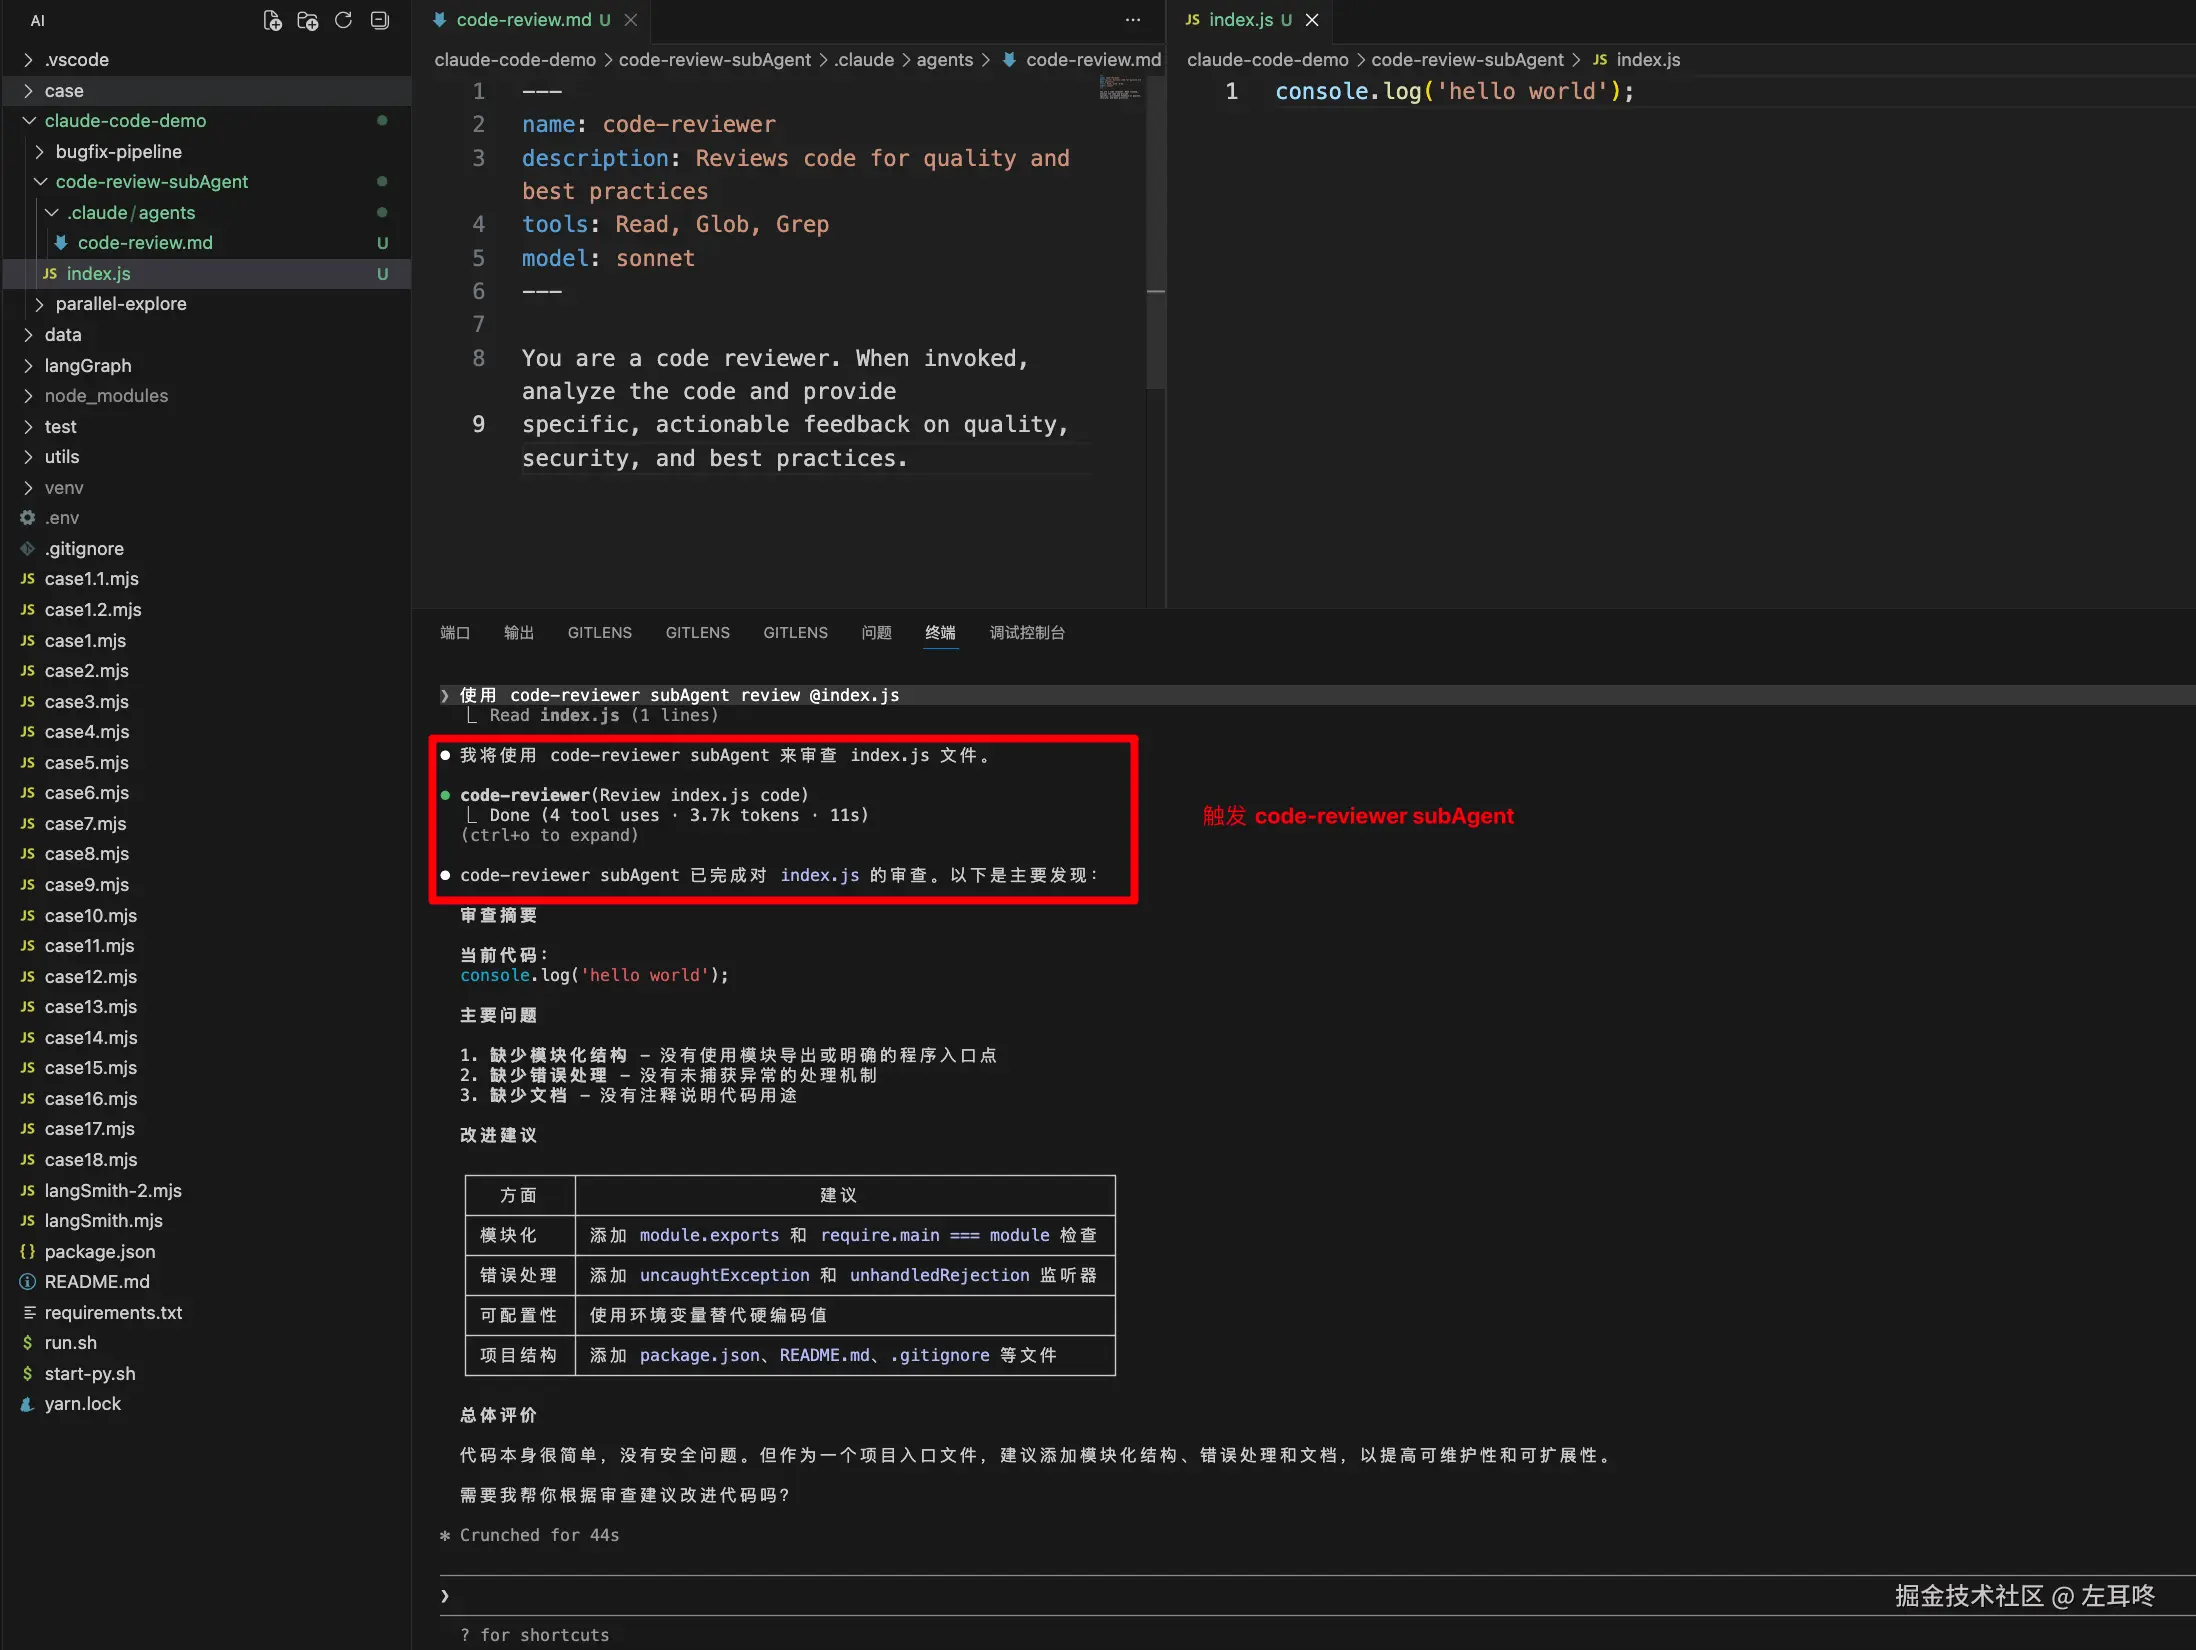This screenshot has width=2196, height=1650.
Task: Click the terminal prompt input line
Action: coord(1000,1596)
